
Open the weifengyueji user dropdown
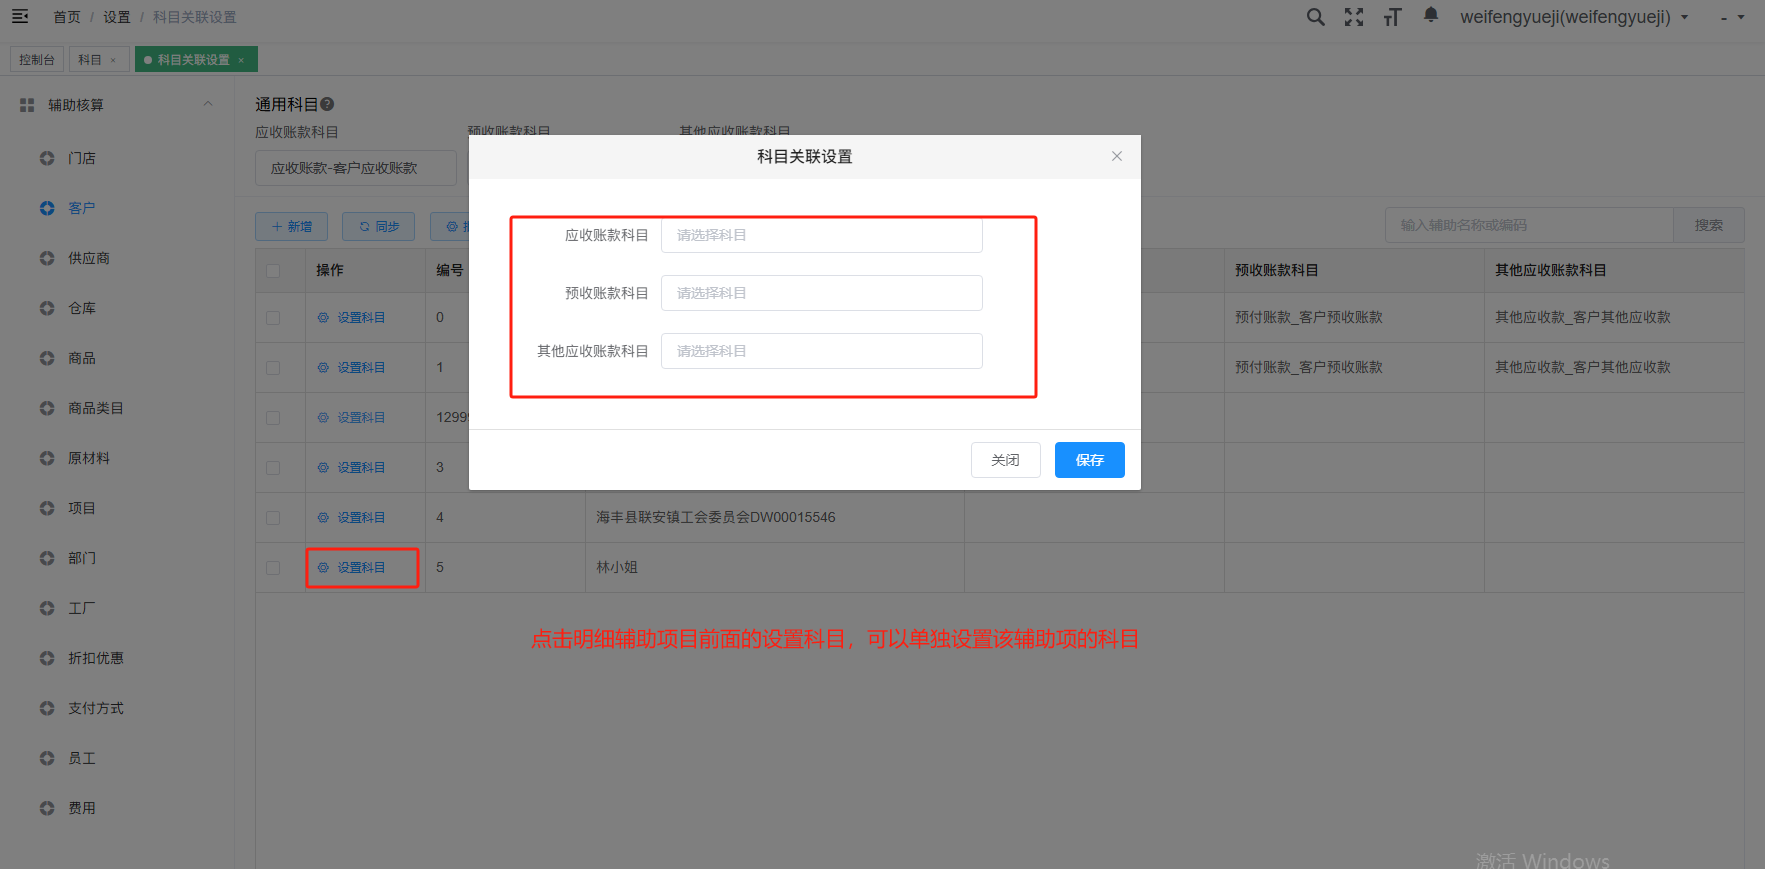(1574, 17)
